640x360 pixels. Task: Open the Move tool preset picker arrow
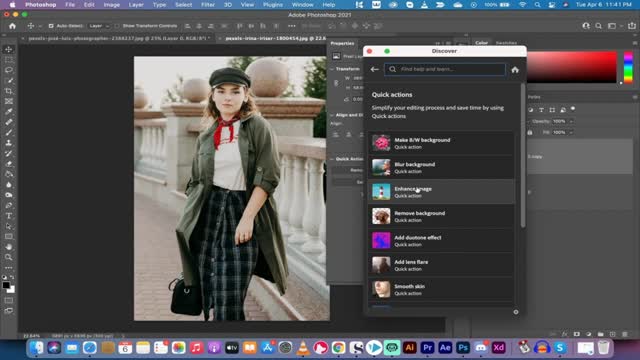[40, 26]
